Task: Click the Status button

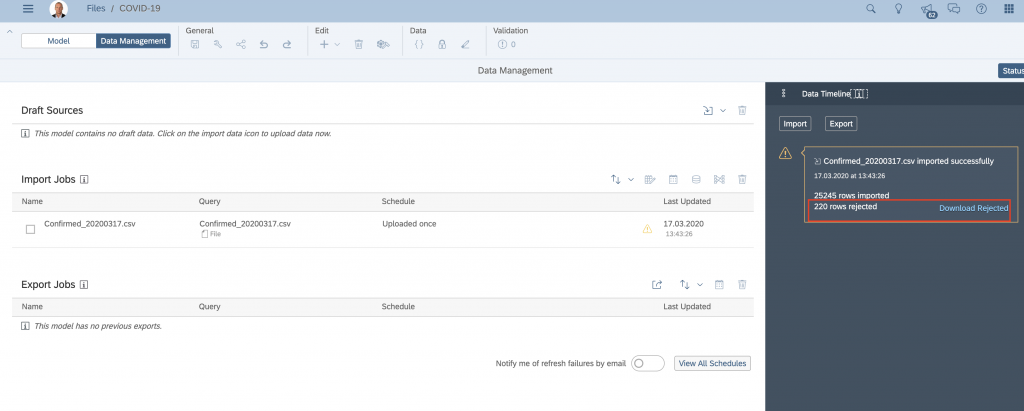Action: (x=1011, y=71)
